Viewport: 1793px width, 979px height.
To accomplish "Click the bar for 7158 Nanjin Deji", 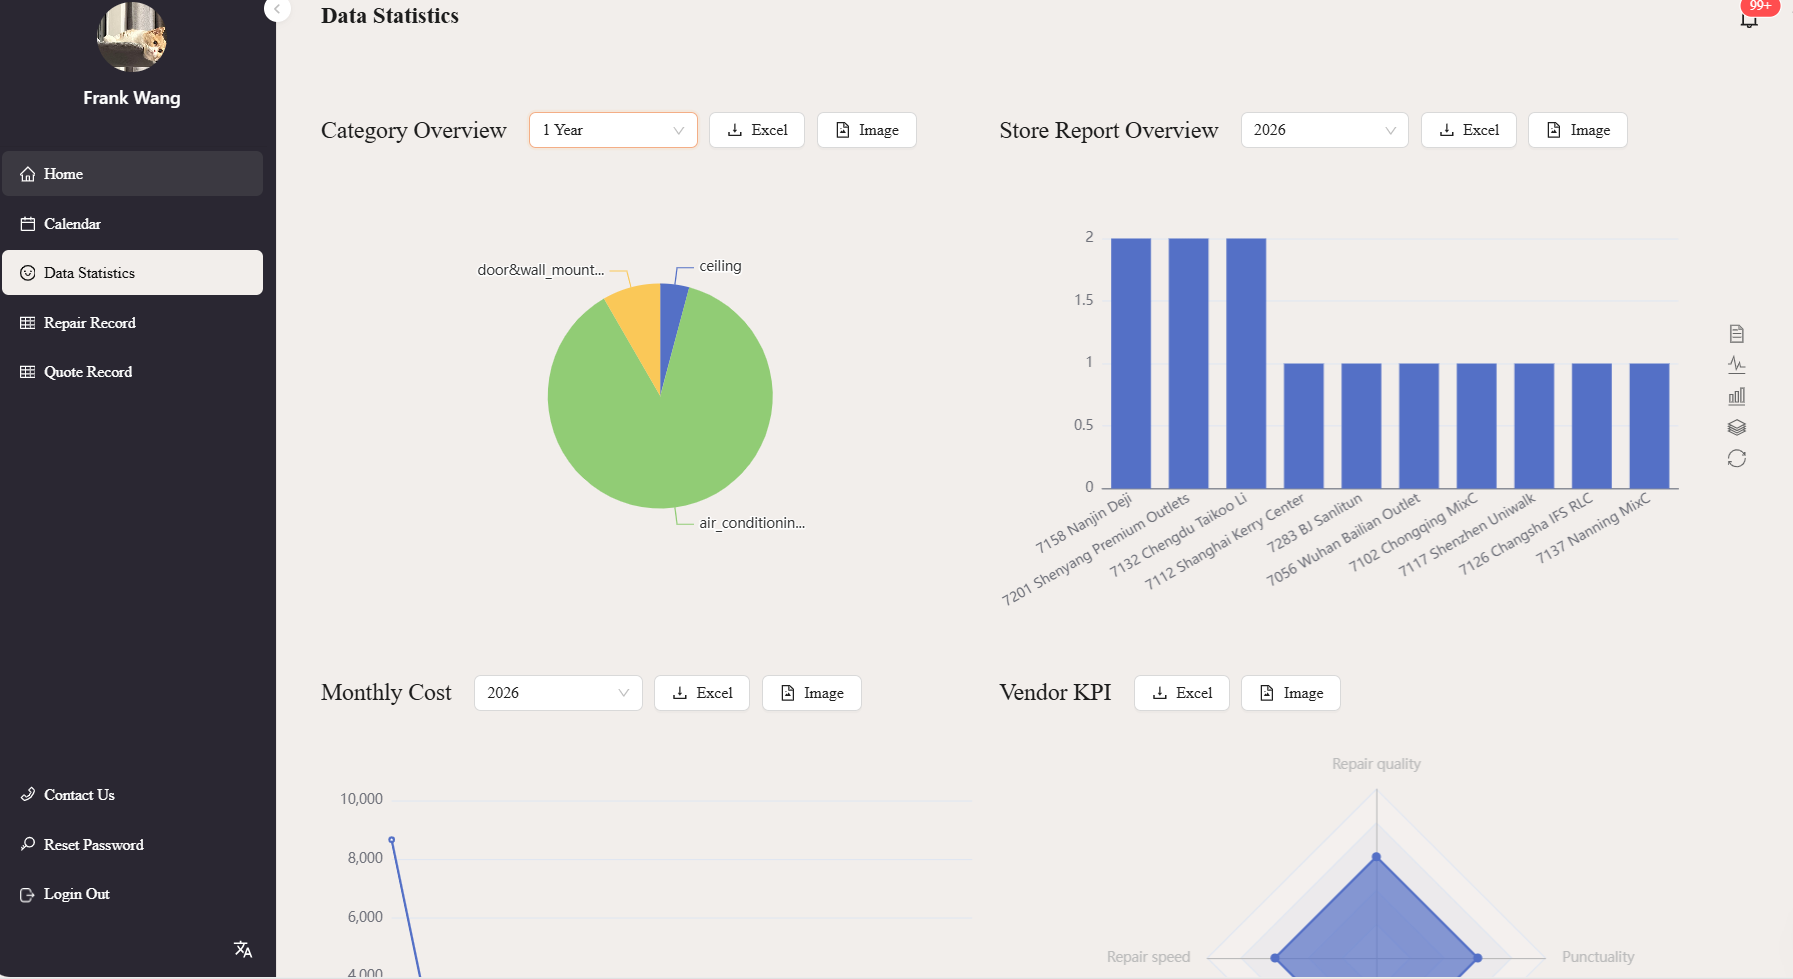I will 1131,363.
